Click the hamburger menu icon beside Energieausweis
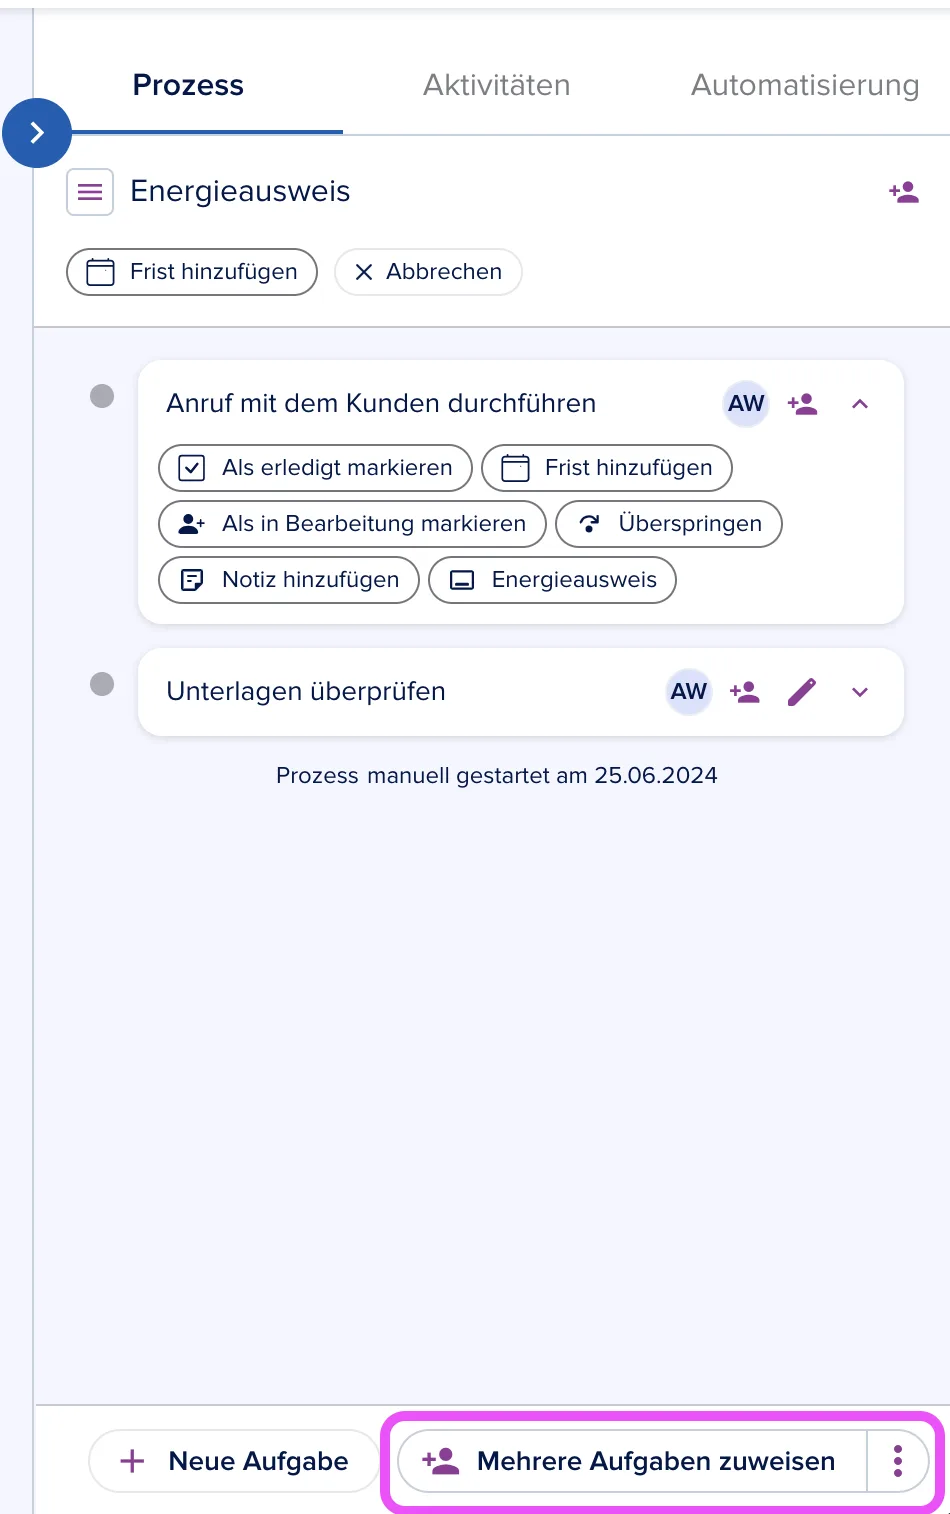This screenshot has width=950, height=1514. (90, 192)
